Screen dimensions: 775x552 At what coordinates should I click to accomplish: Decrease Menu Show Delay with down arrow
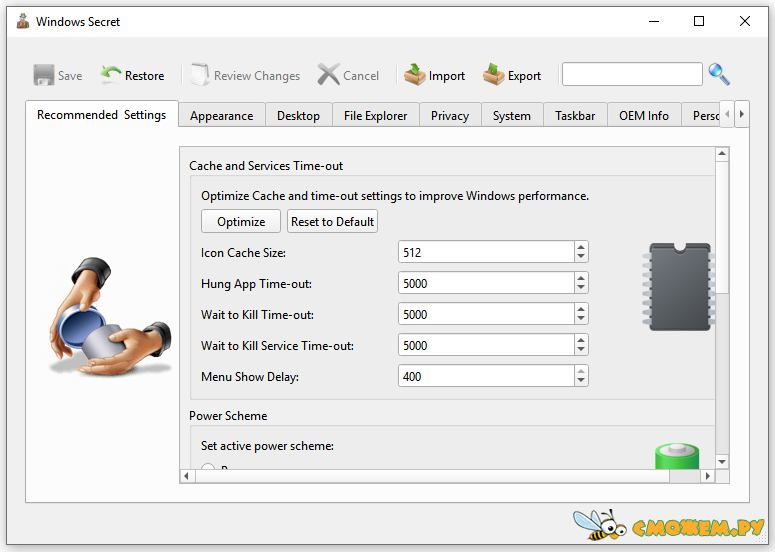pos(581,382)
